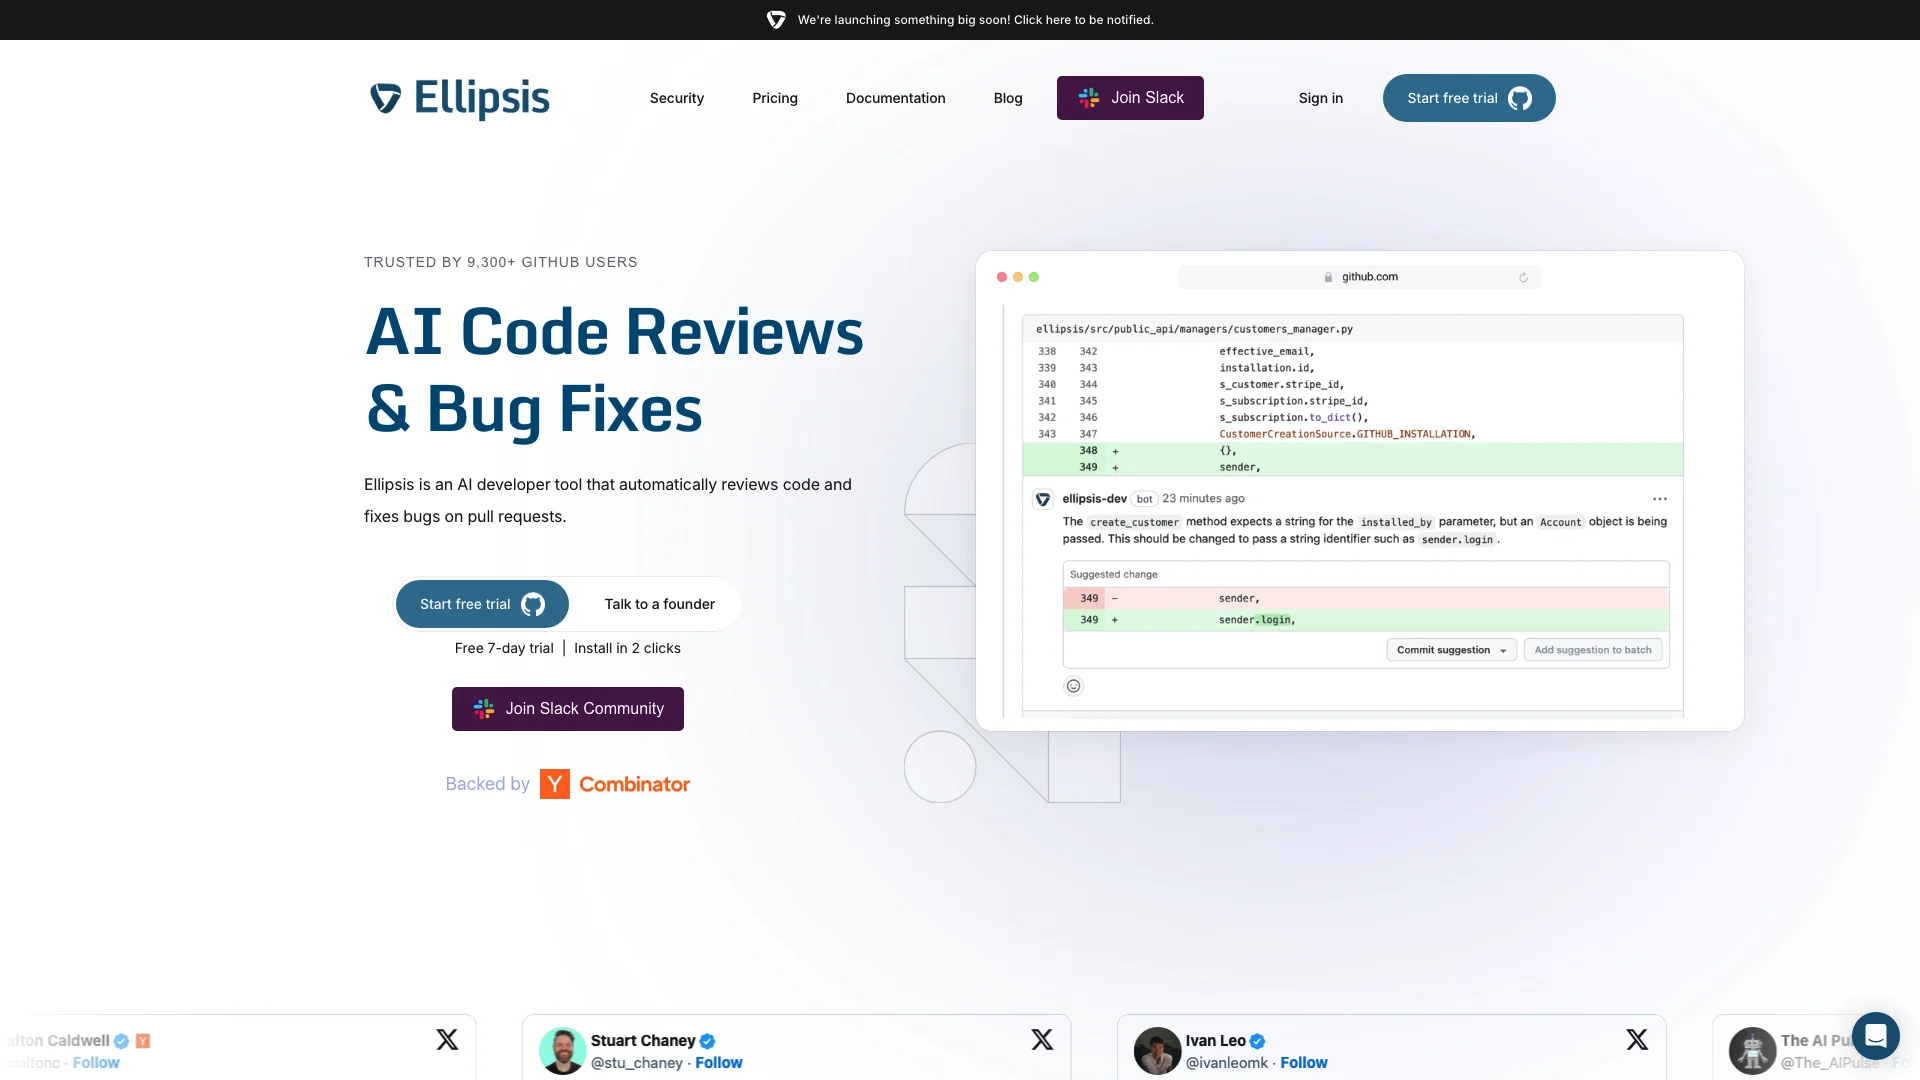This screenshot has height=1080, width=1920.
Task: Click the github.com address bar in mockup
Action: (1360, 277)
